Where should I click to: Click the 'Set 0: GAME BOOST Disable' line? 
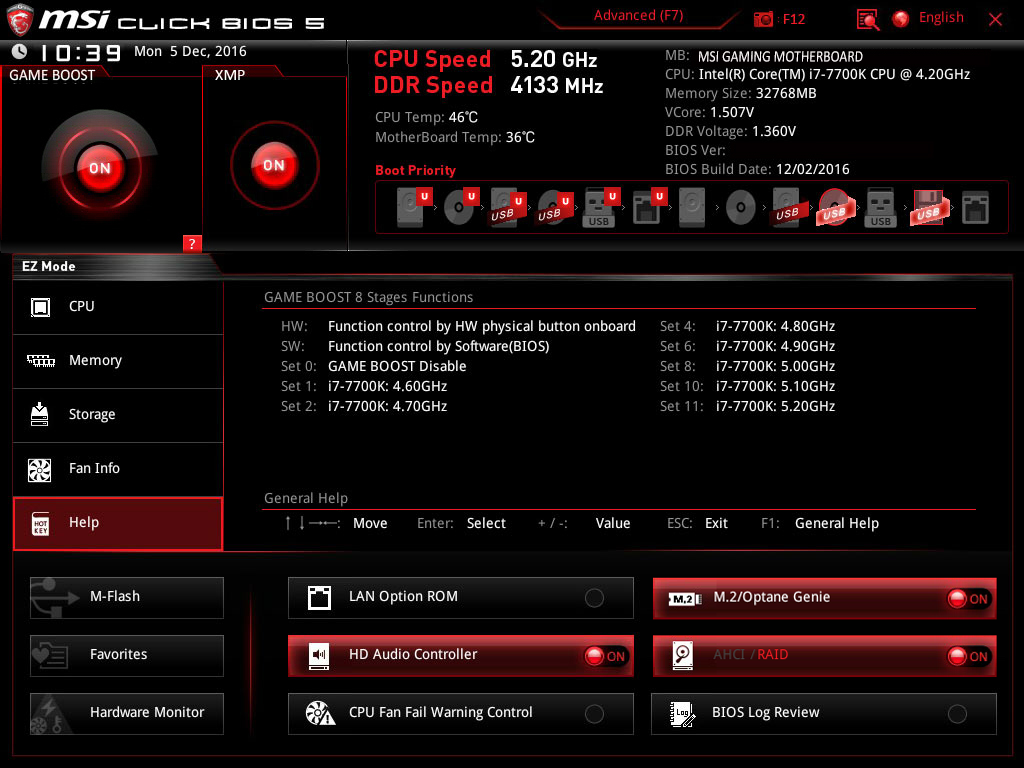click(374, 366)
